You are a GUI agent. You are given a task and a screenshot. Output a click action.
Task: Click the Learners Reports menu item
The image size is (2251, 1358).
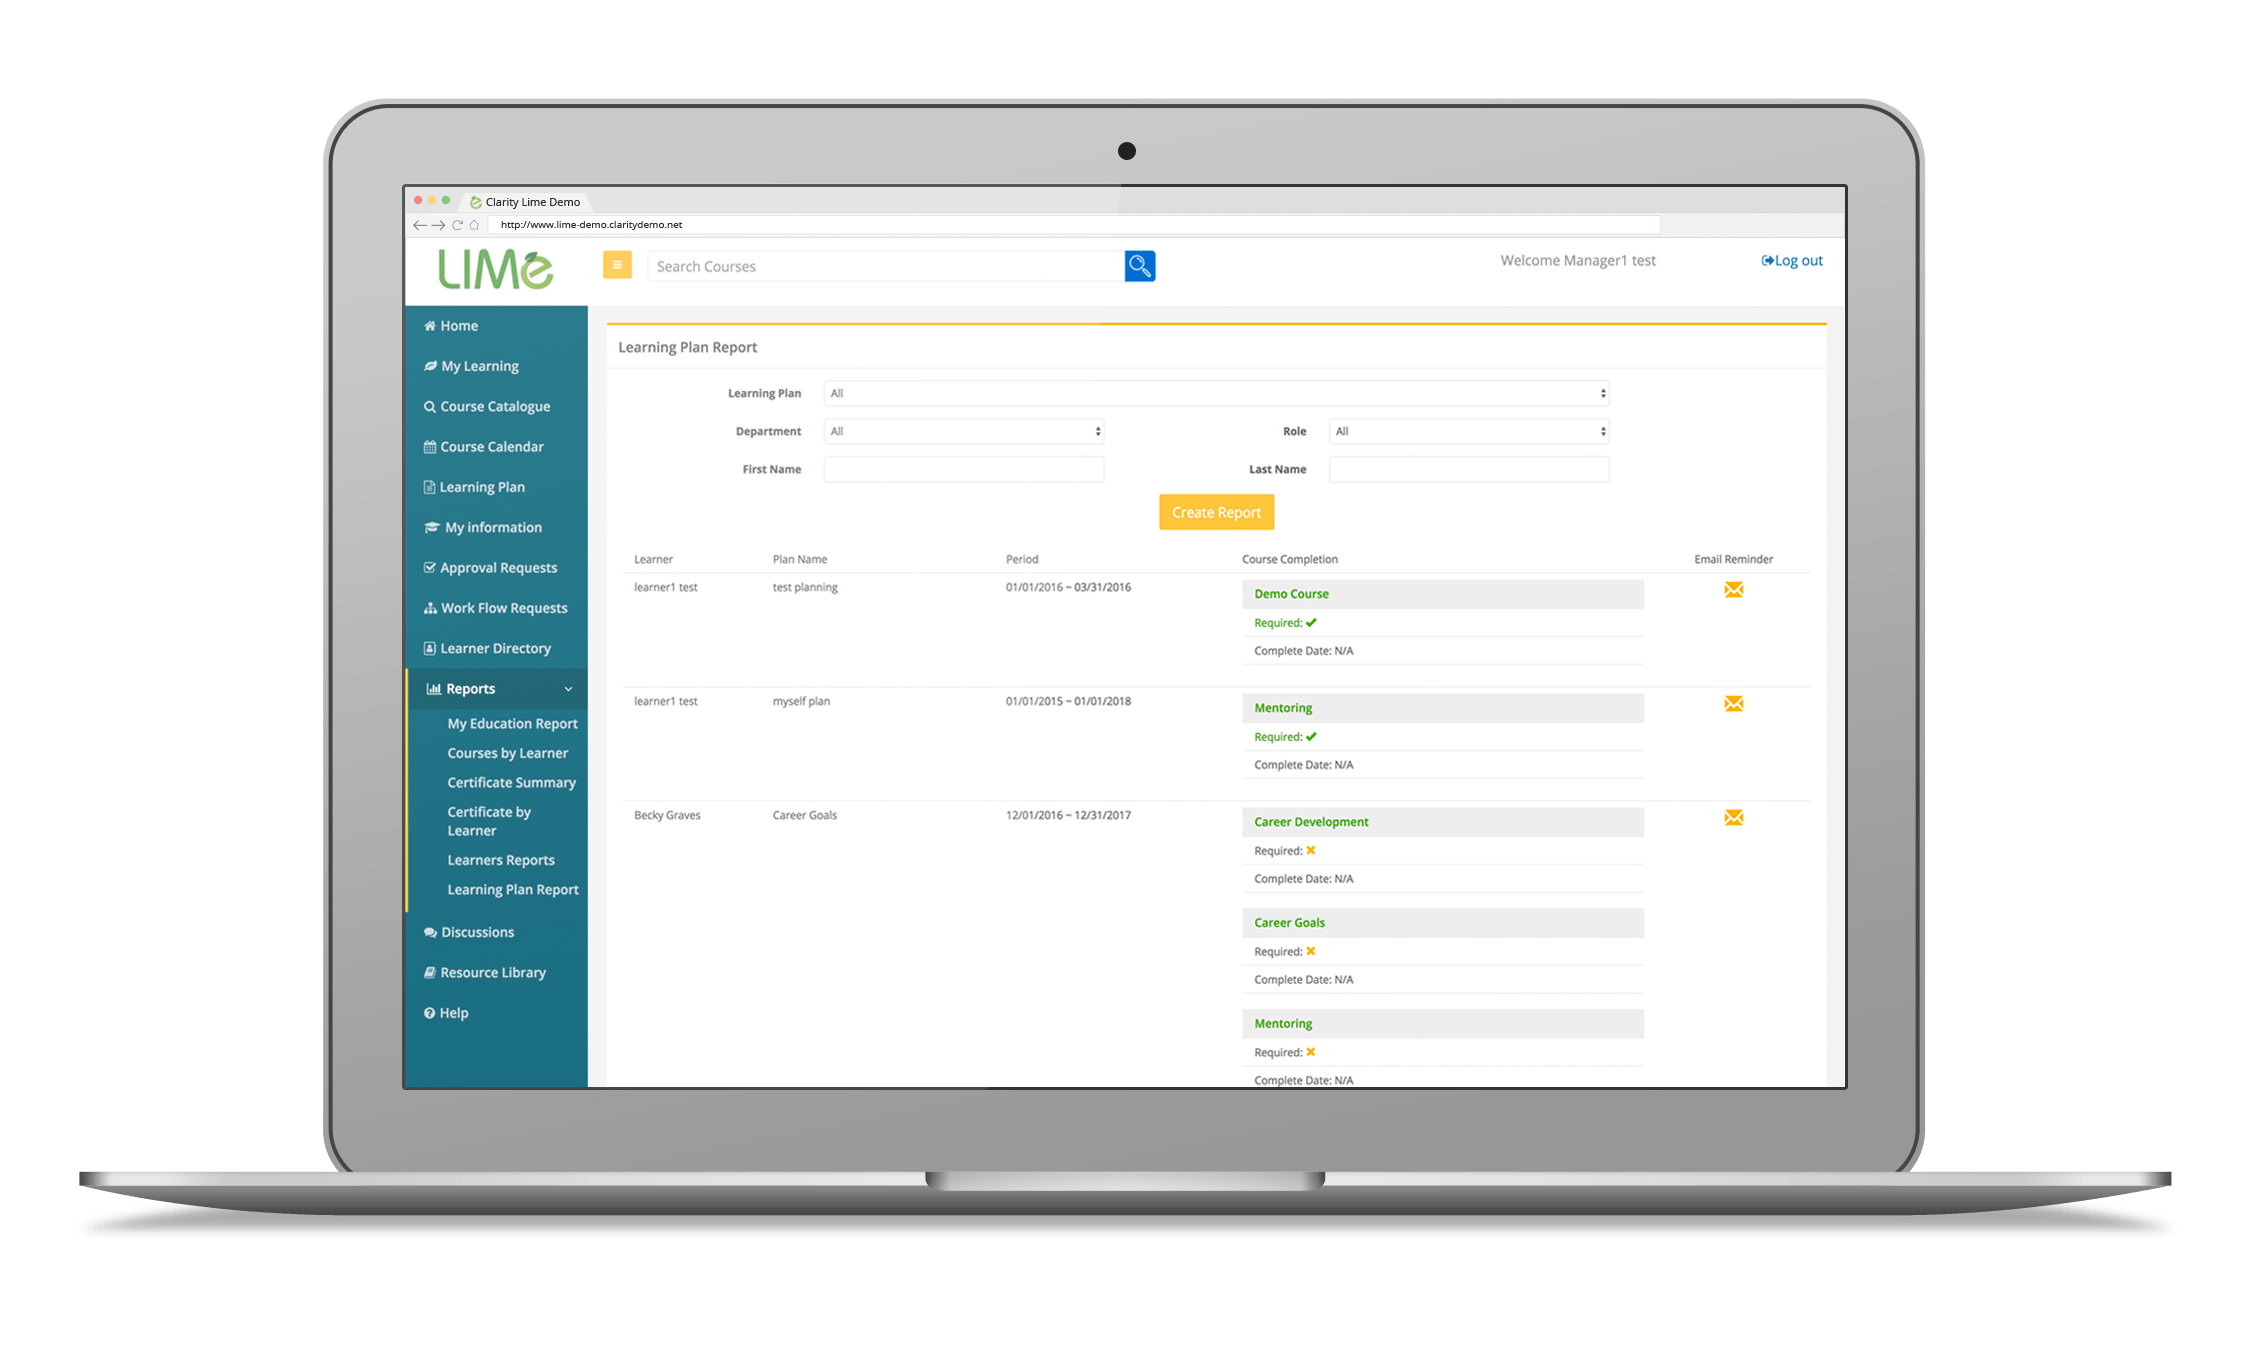pos(498,860)
